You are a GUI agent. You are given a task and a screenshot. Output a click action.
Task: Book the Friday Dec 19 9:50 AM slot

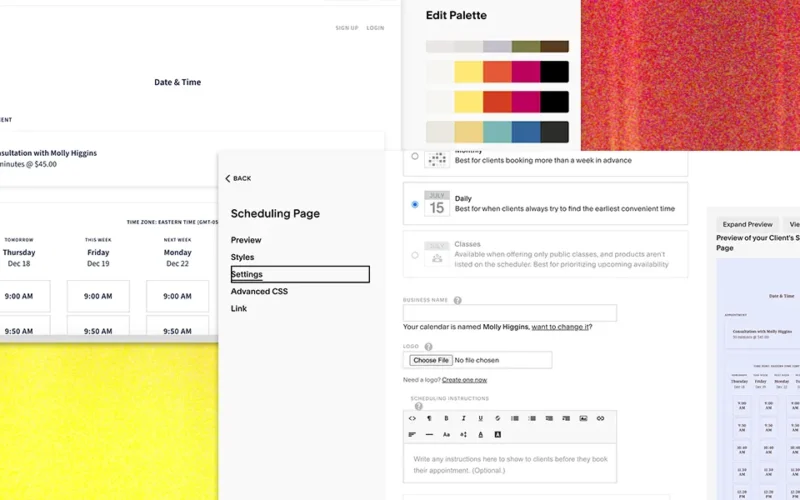[98, 326]
